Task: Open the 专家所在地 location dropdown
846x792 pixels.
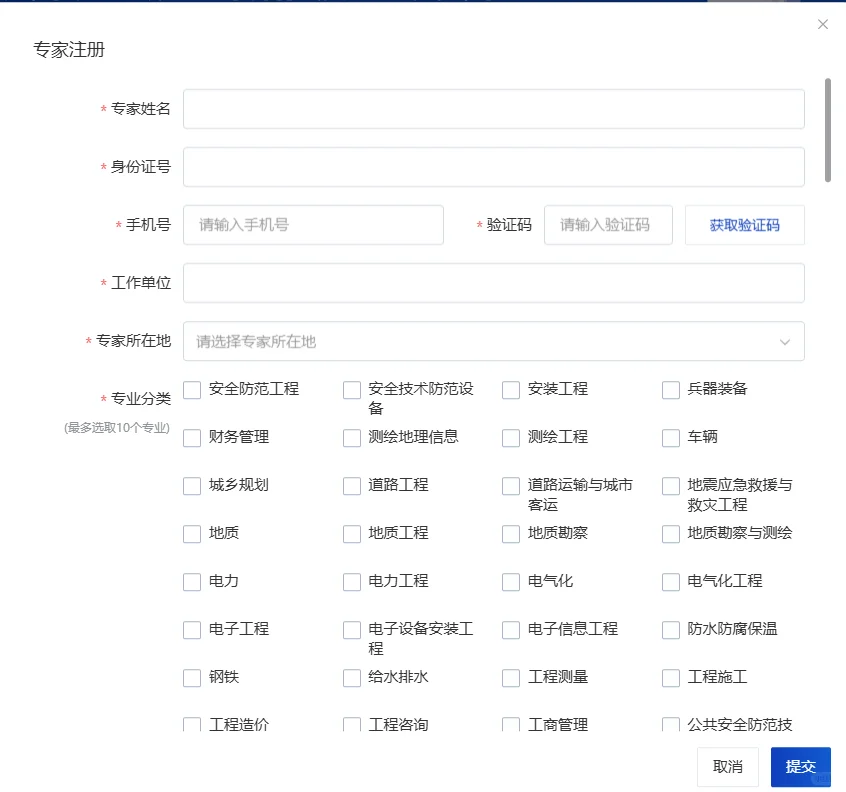Action: (x=493, y=341)
